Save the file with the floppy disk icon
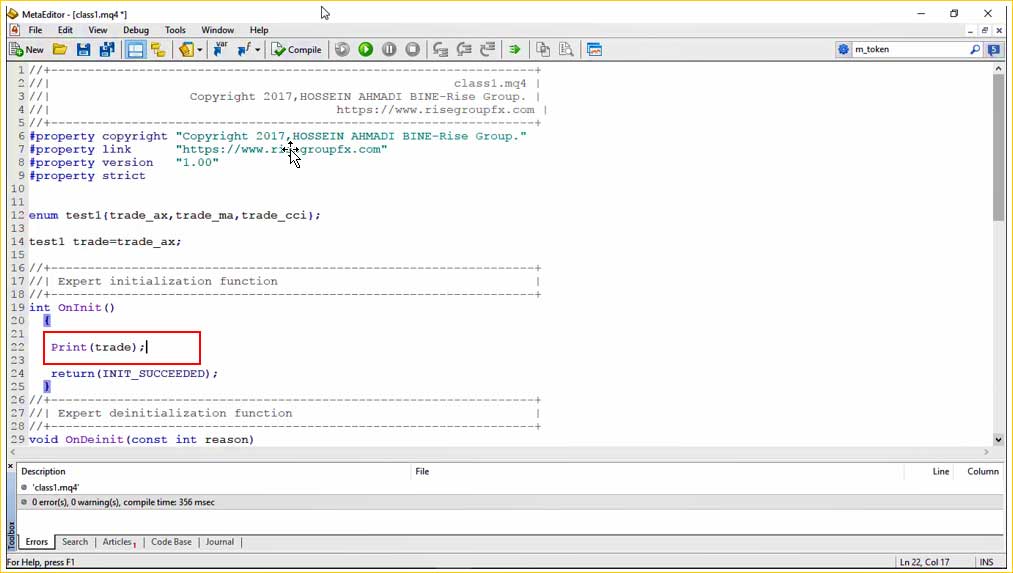Viewport: 1013px width, 573px height. (x=83, y=50)
